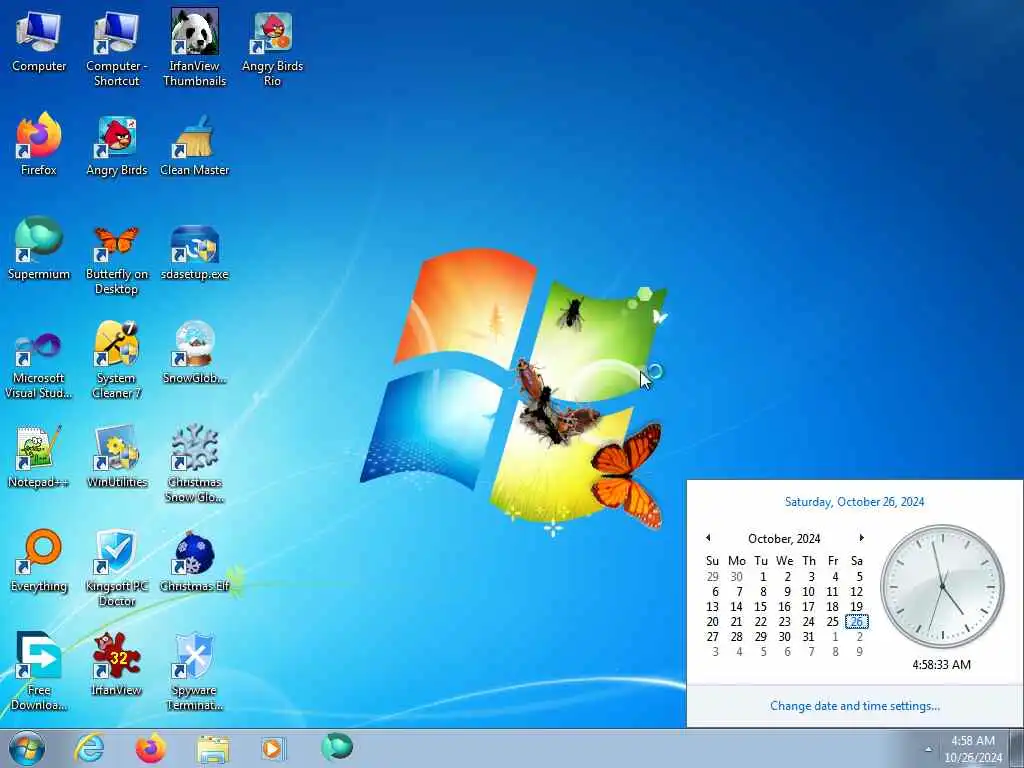1024x768 pixels.
Task: Select highlighted day 26 in calendar
Action: 856,622
